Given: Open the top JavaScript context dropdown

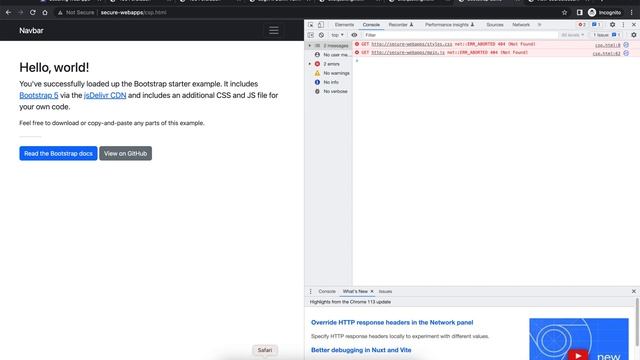Looking at the screenshot, I should click(338, 35).
